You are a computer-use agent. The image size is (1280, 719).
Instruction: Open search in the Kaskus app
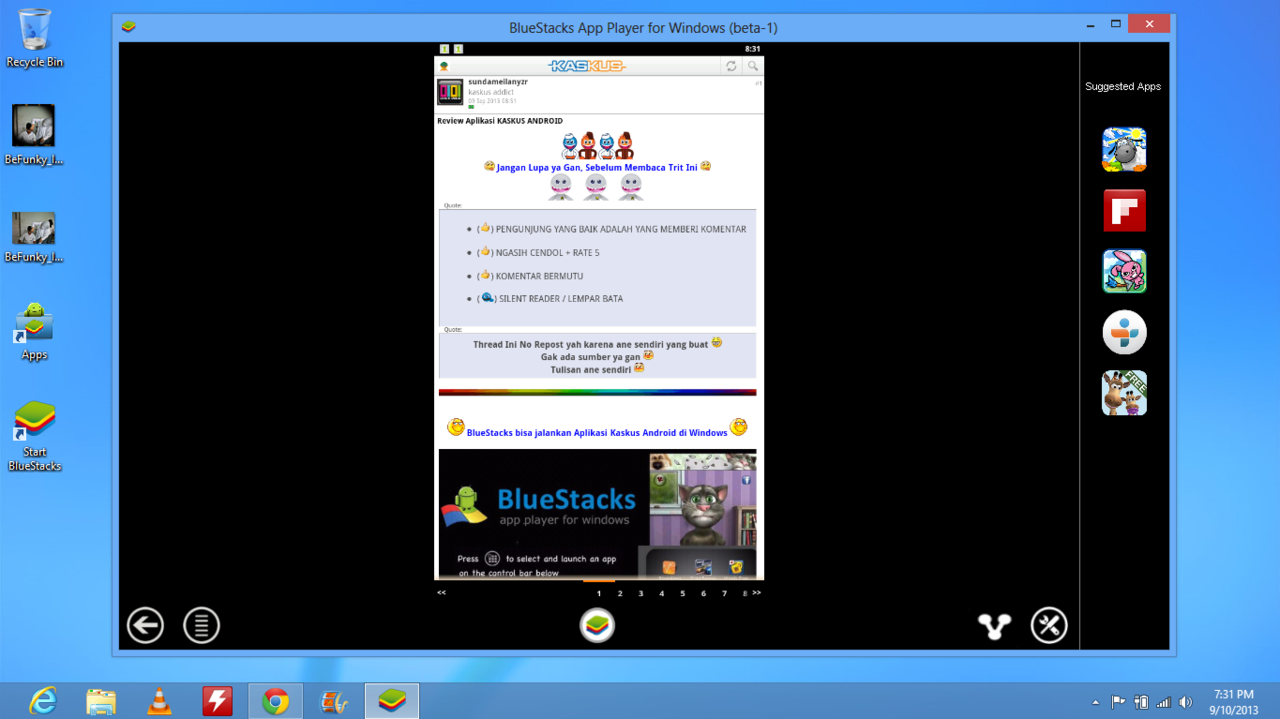pyautogui.click(x=753, y=66)
